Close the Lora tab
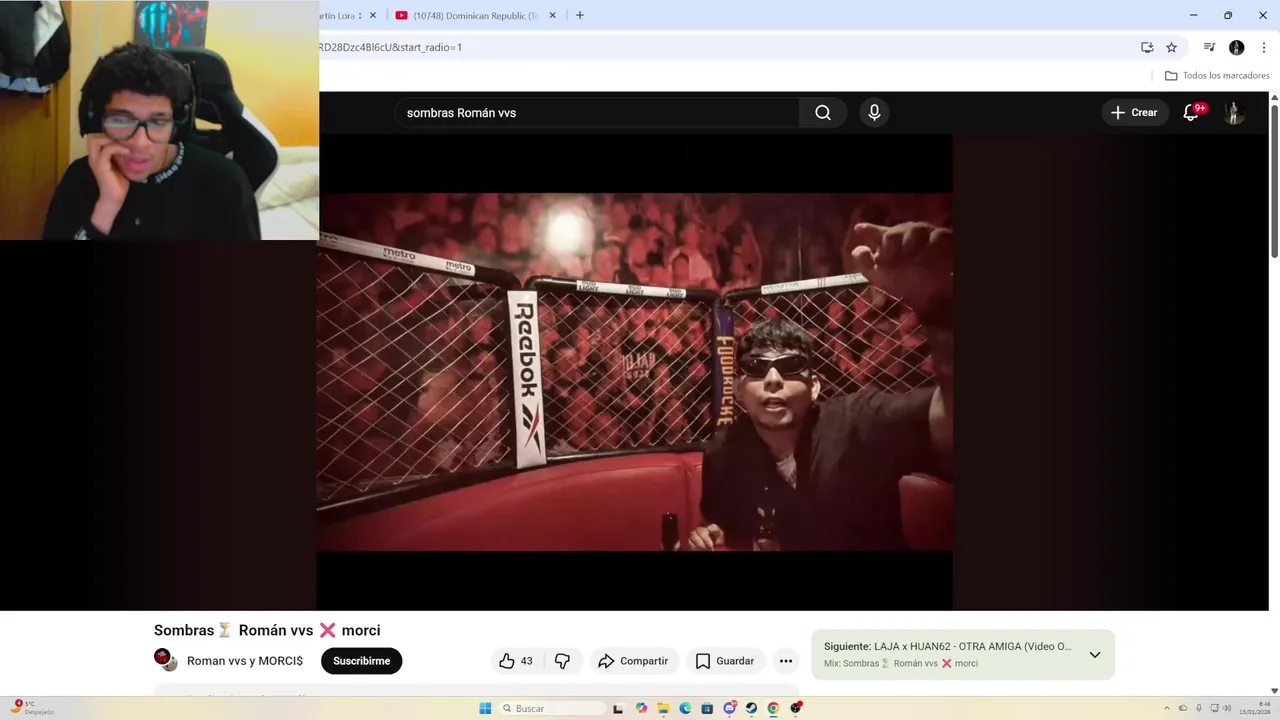Viewport: 1280px width, 720px height. [373, 15]
